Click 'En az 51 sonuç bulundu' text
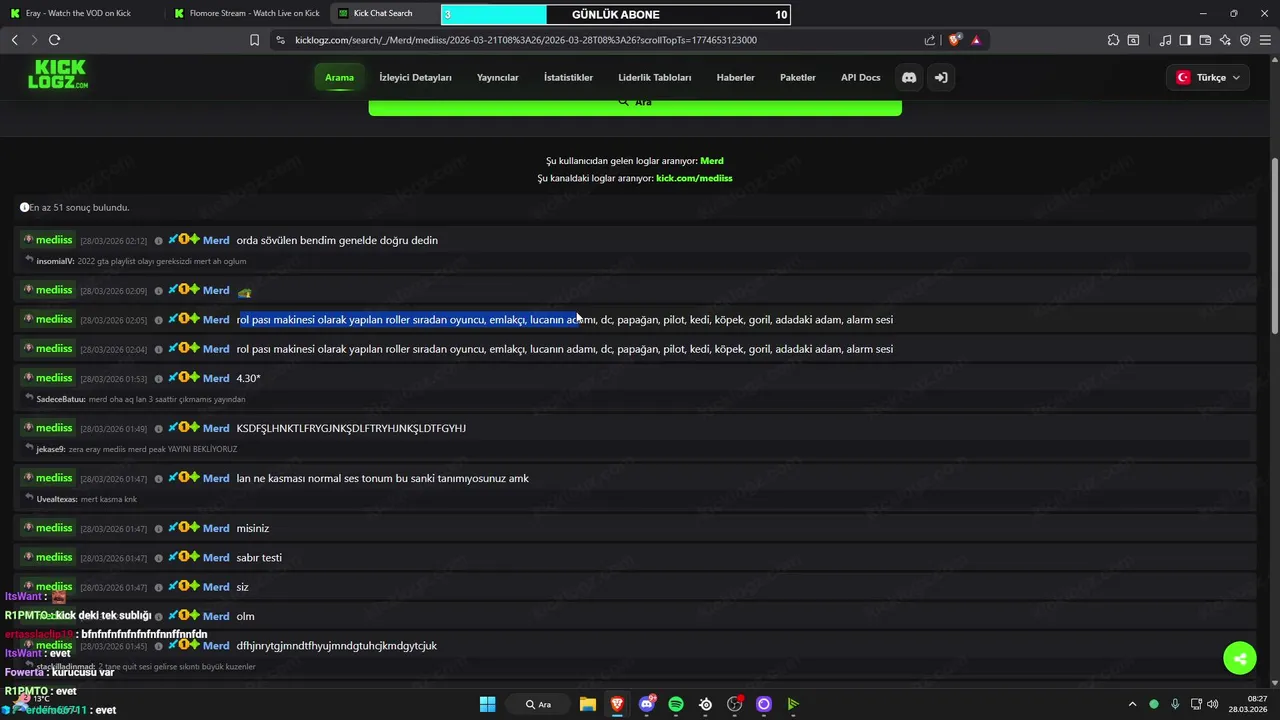Viewport: 1280px width, 720px height. pos(79,208)
